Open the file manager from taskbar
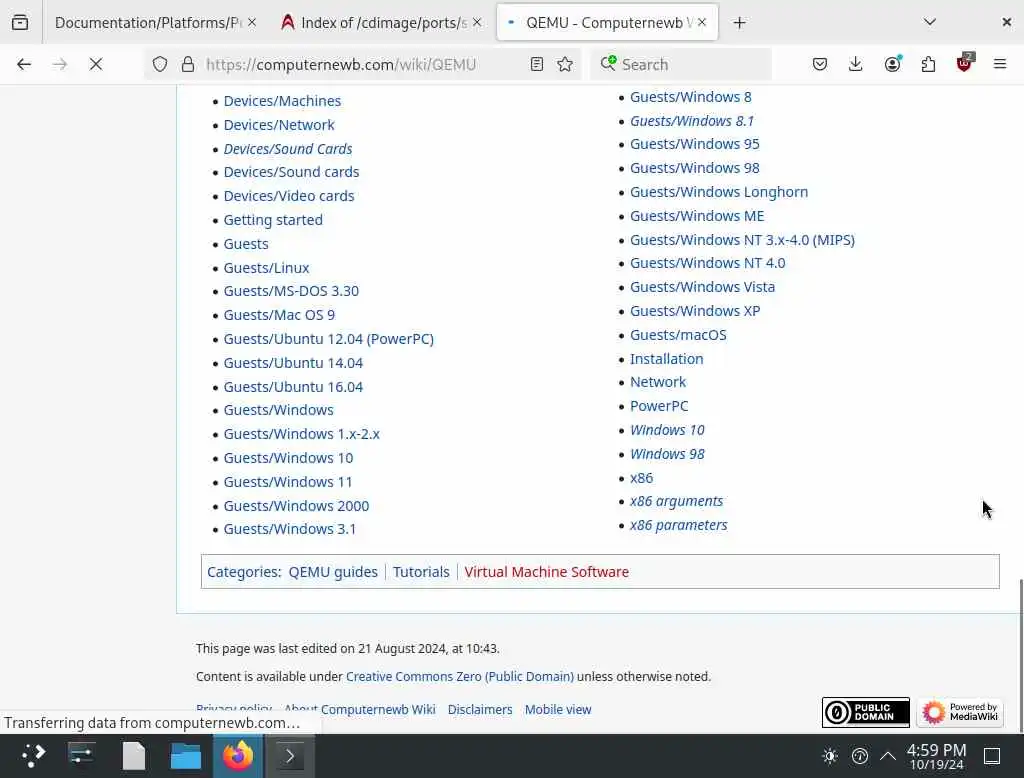The width and height of the screenshot is (1024, 778). click(185, 756)
